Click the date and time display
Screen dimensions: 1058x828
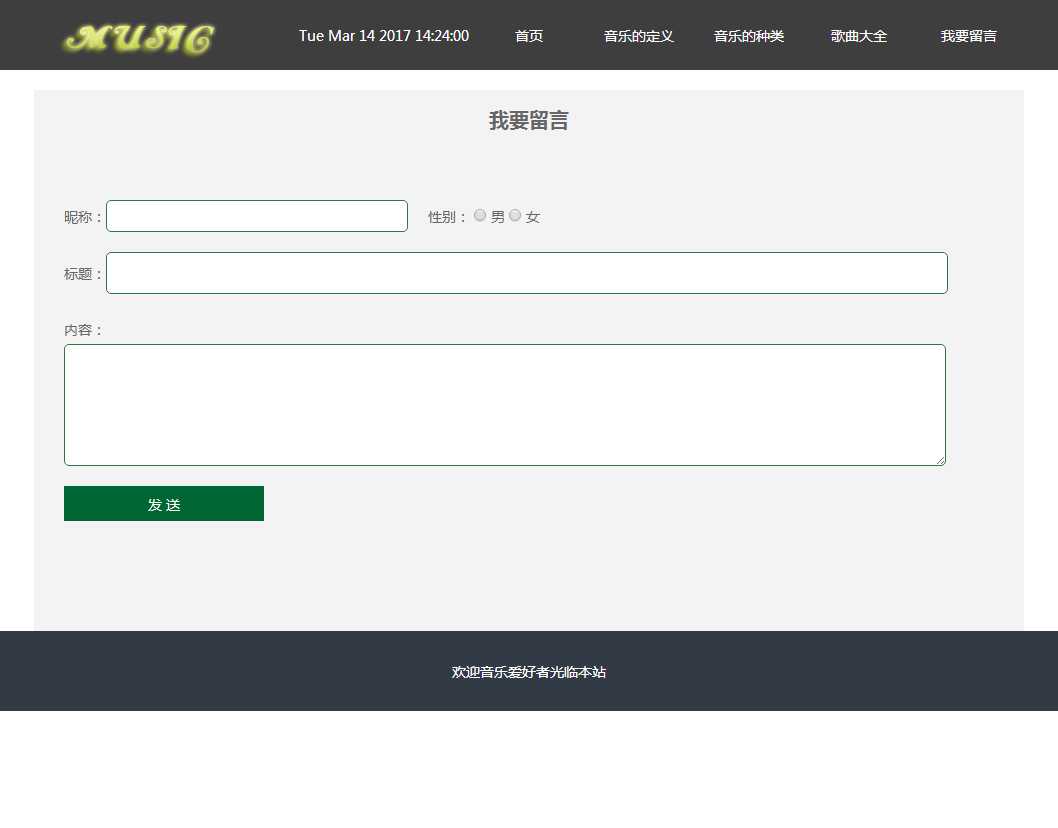pyautogui.click(x=384, y=36)
